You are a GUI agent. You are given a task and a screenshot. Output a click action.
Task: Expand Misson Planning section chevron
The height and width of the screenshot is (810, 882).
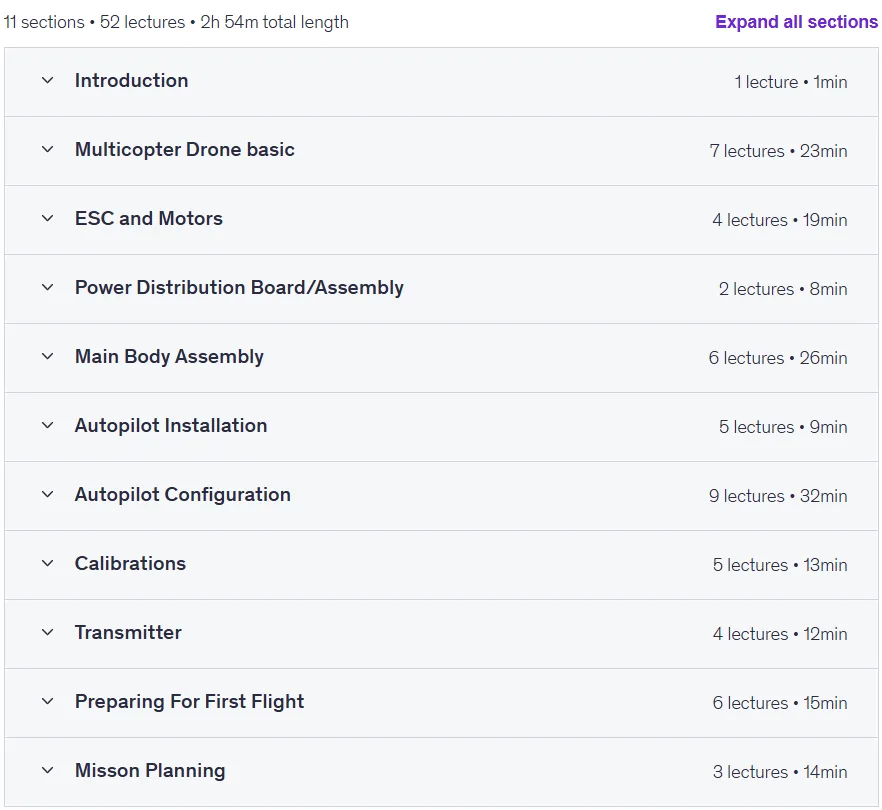tap(48, 771)
